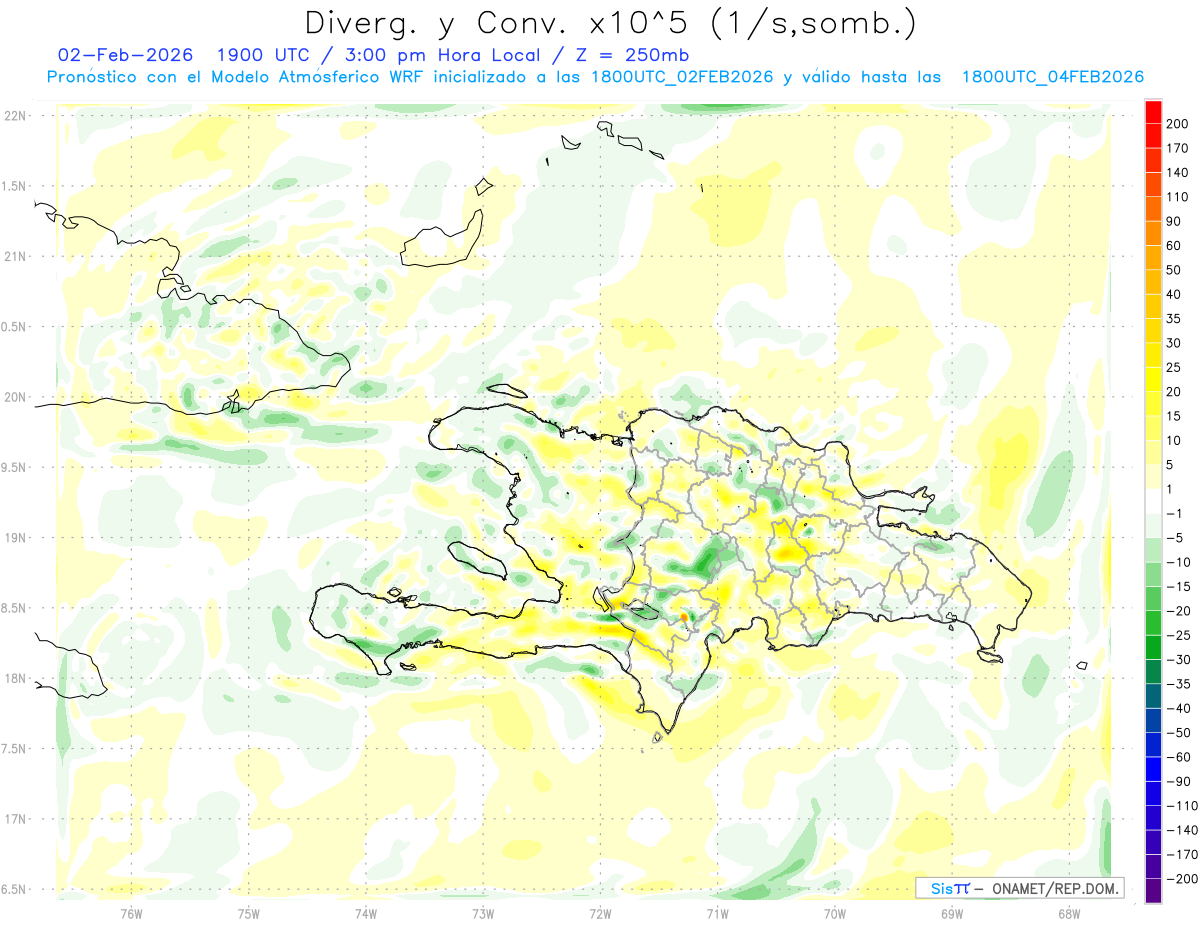Click the positive '200' color bar label
1200x927 pixels.
(x=1178, y=124)
